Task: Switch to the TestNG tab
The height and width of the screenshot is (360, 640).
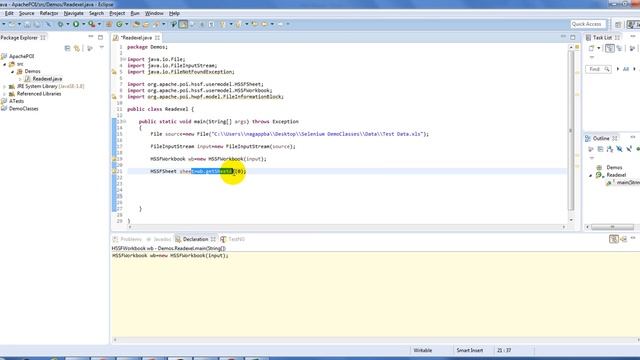Action: pos(233,239)
